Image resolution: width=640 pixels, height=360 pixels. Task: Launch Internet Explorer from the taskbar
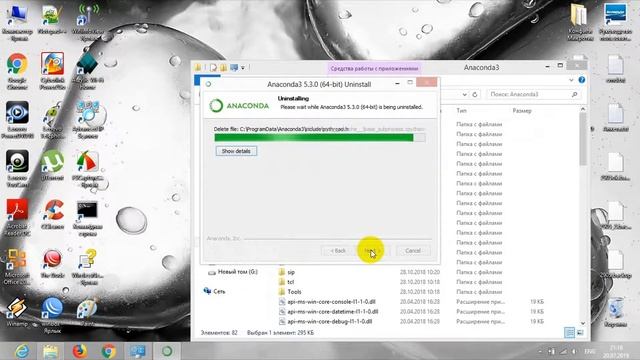coord(22,351)
